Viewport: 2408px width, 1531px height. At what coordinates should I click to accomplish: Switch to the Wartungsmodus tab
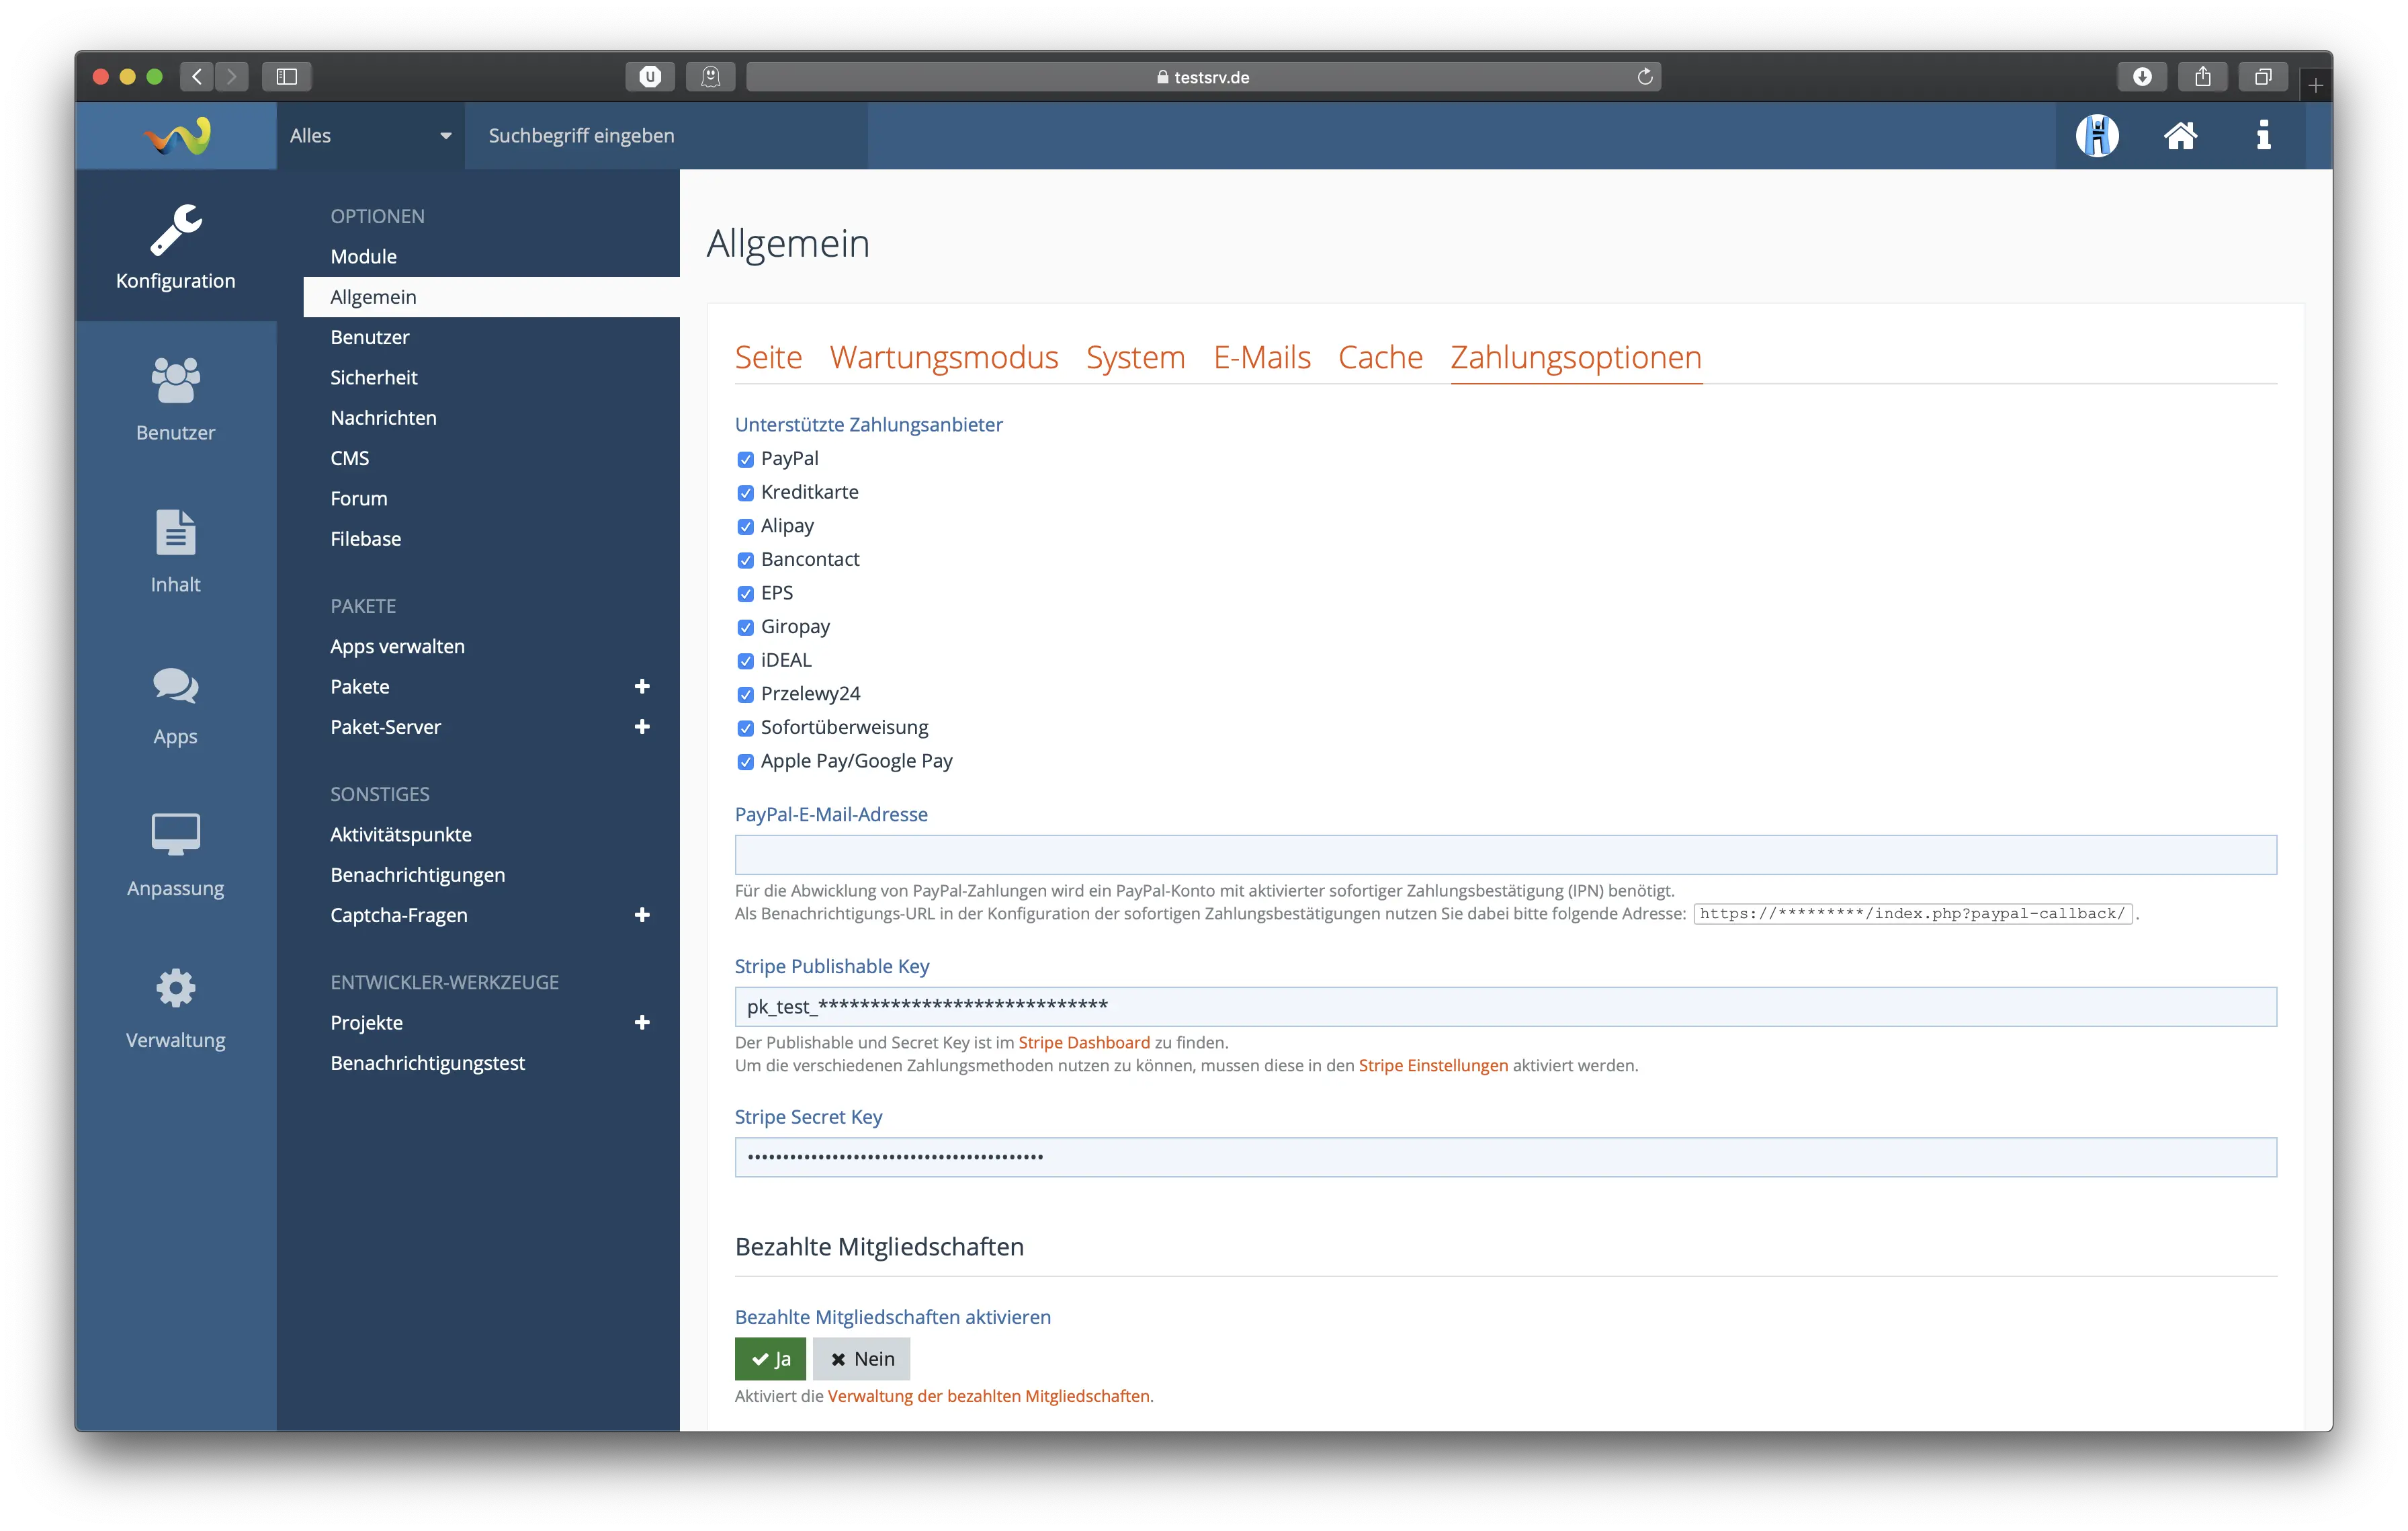[943, 357]
